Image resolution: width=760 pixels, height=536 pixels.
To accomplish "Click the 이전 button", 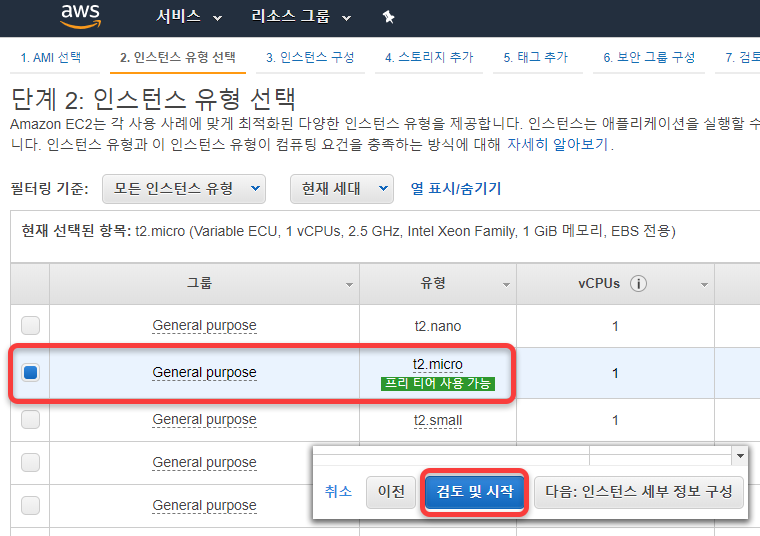I will (x=391, y=492).
